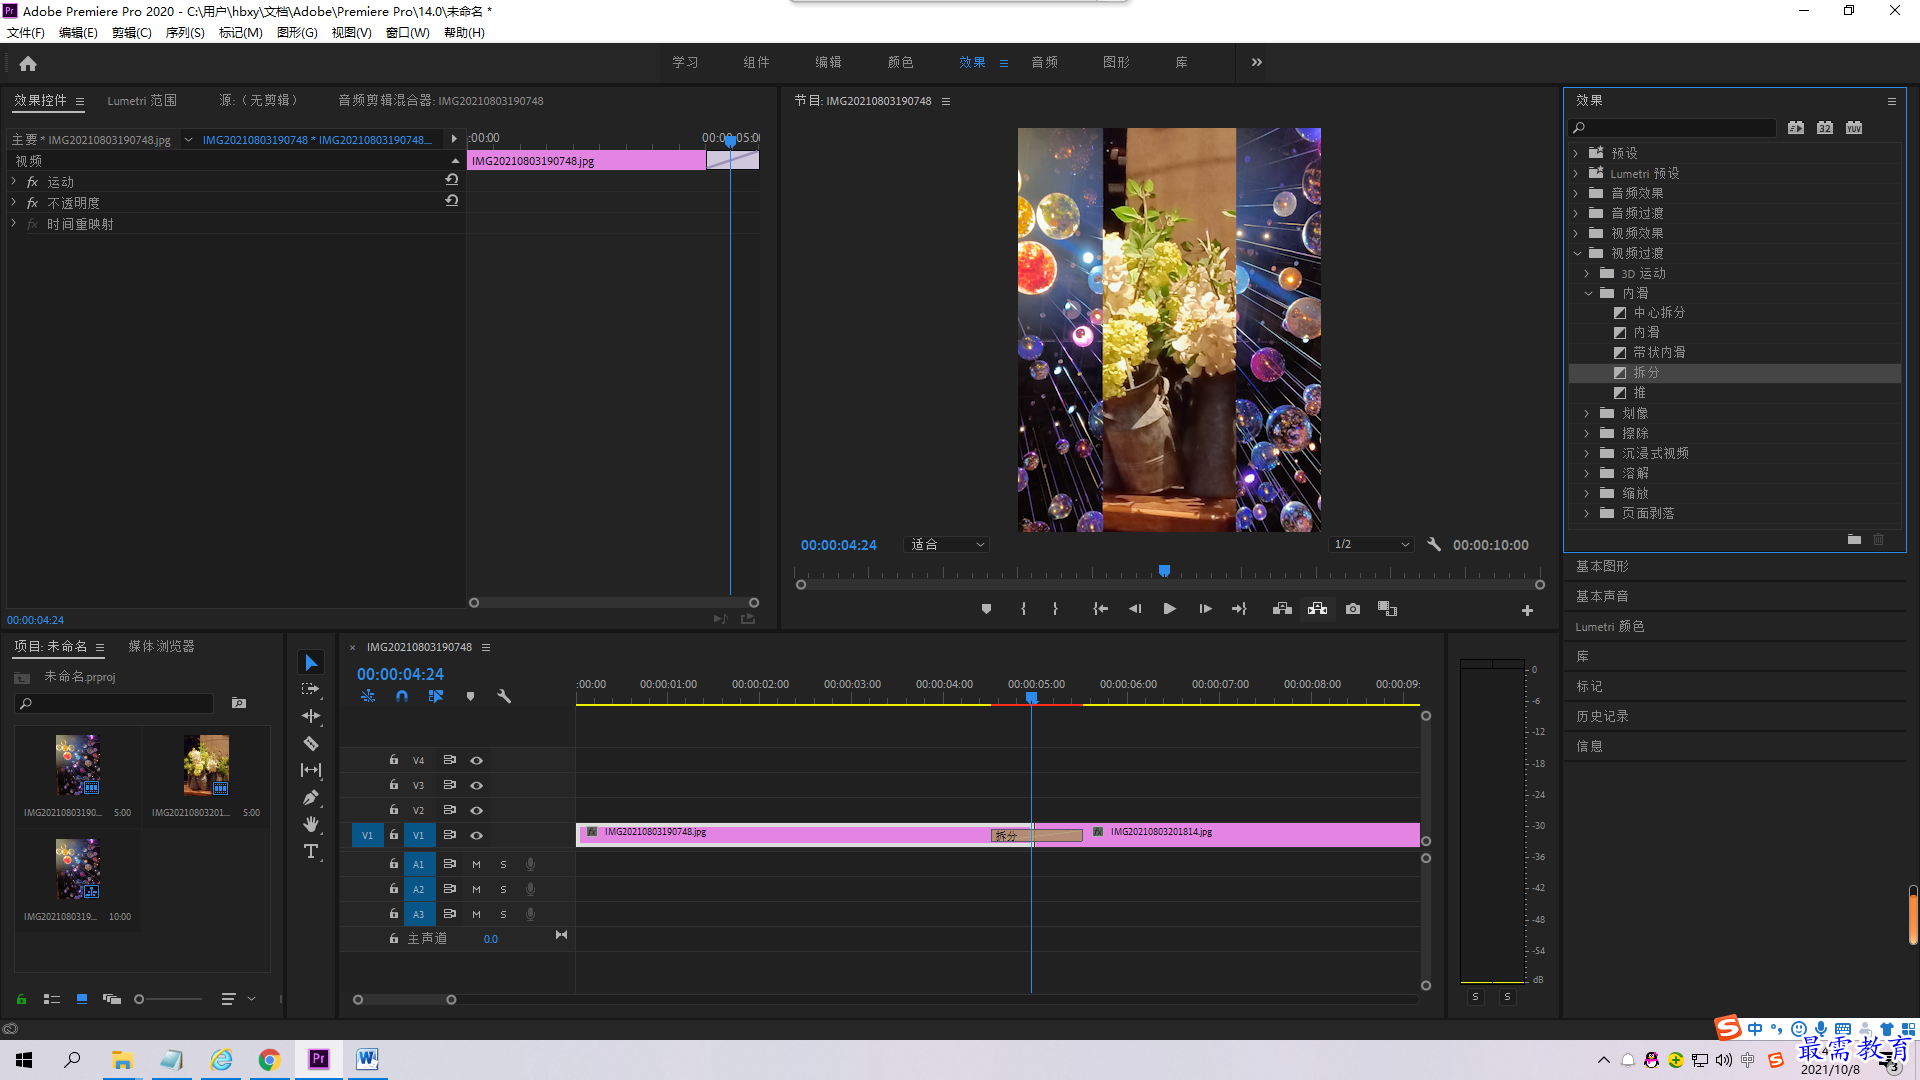Select the 中心拆分 transition
The height and width of the screenshot is (1080, 1920).
[1659, 312]
